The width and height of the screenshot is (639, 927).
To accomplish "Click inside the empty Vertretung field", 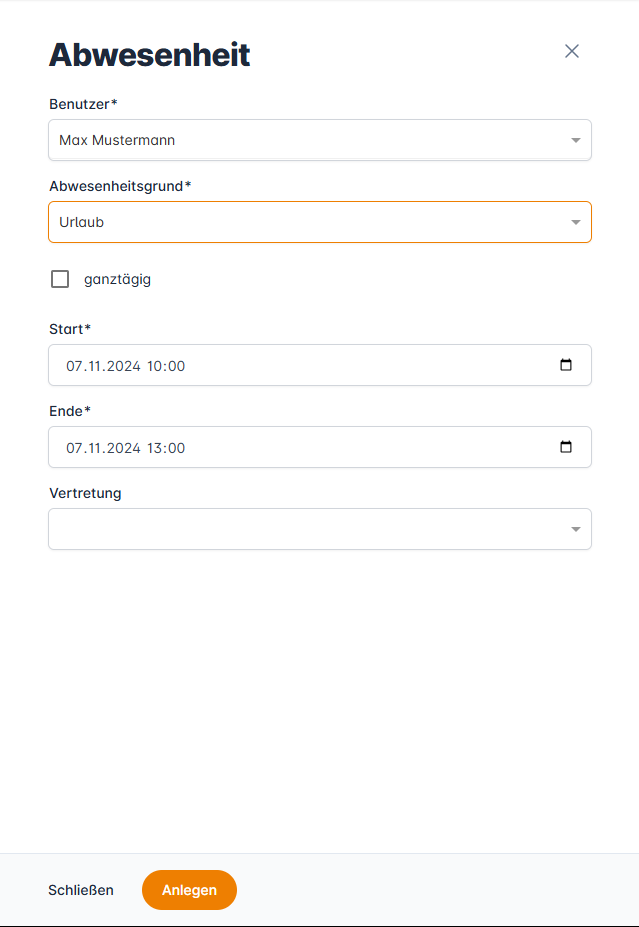I will coord(300,530).
